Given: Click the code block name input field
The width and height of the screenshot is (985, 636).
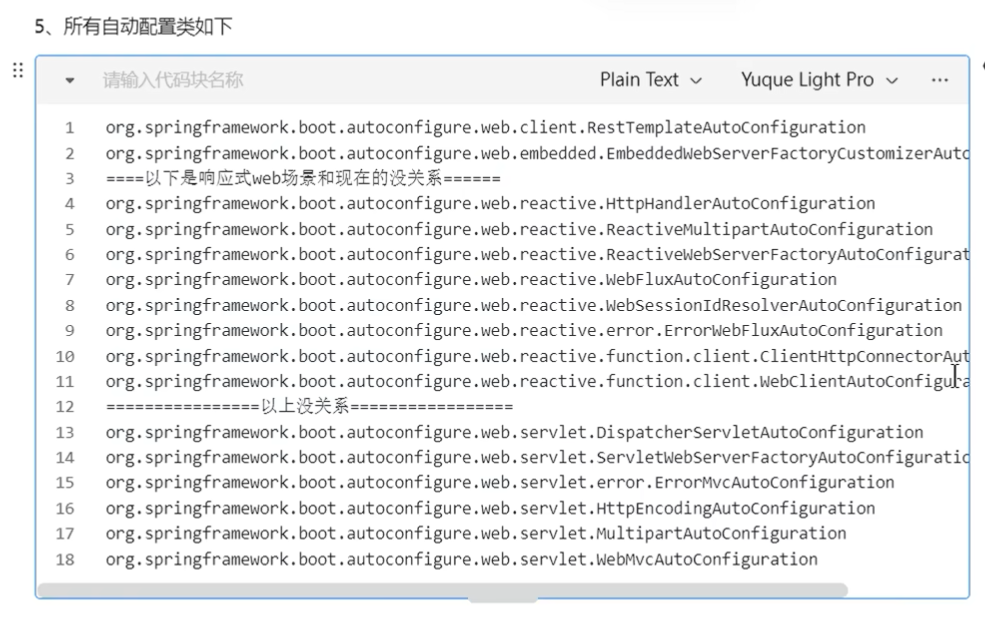Looking at the screenshot, I should click(173, 80).
